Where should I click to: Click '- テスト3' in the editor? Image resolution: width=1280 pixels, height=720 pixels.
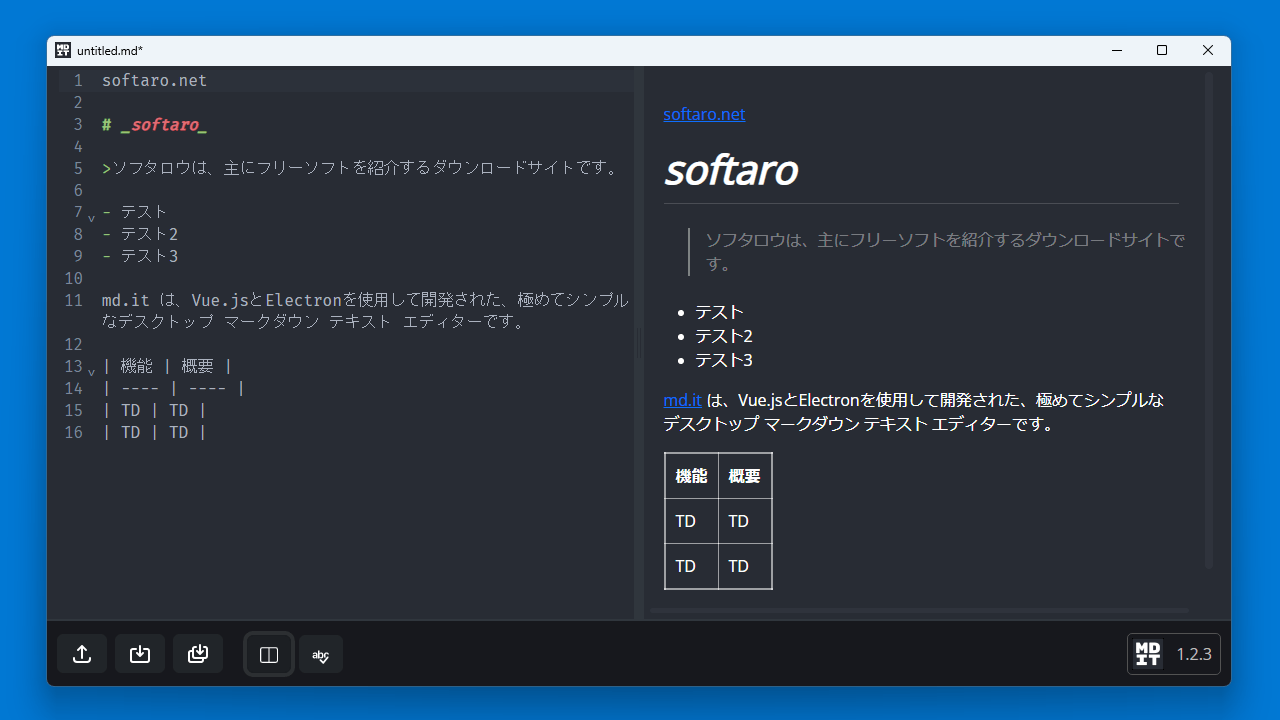tap(140, 256)
